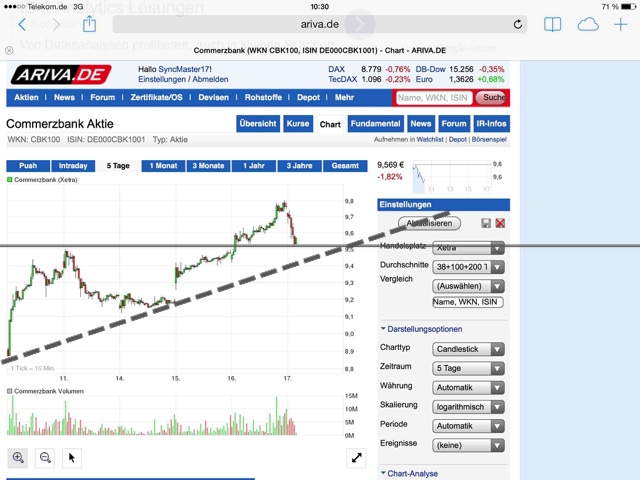Select the Gesamt chart period

click(x=345, y=166)
